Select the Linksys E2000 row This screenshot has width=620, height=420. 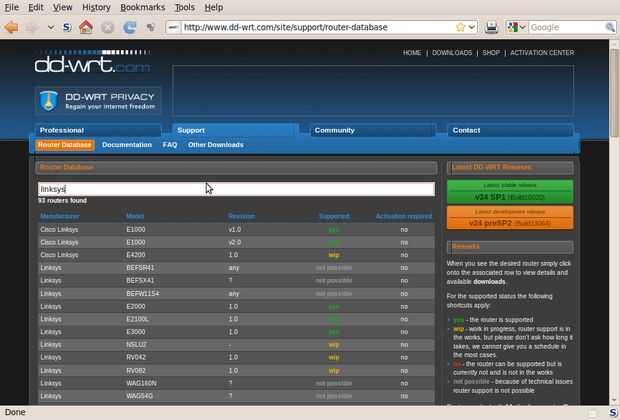coord(236,306)
